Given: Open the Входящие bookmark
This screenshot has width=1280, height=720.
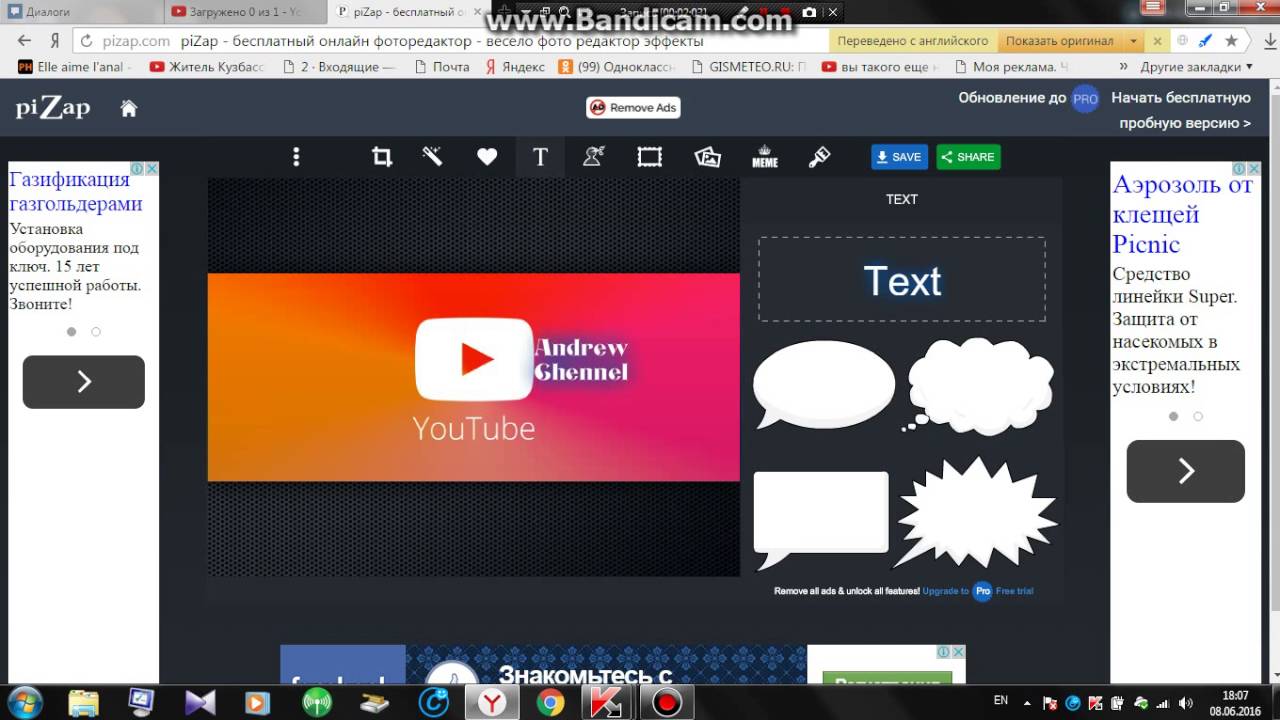Looking at the screenshot, I should 339,67.
